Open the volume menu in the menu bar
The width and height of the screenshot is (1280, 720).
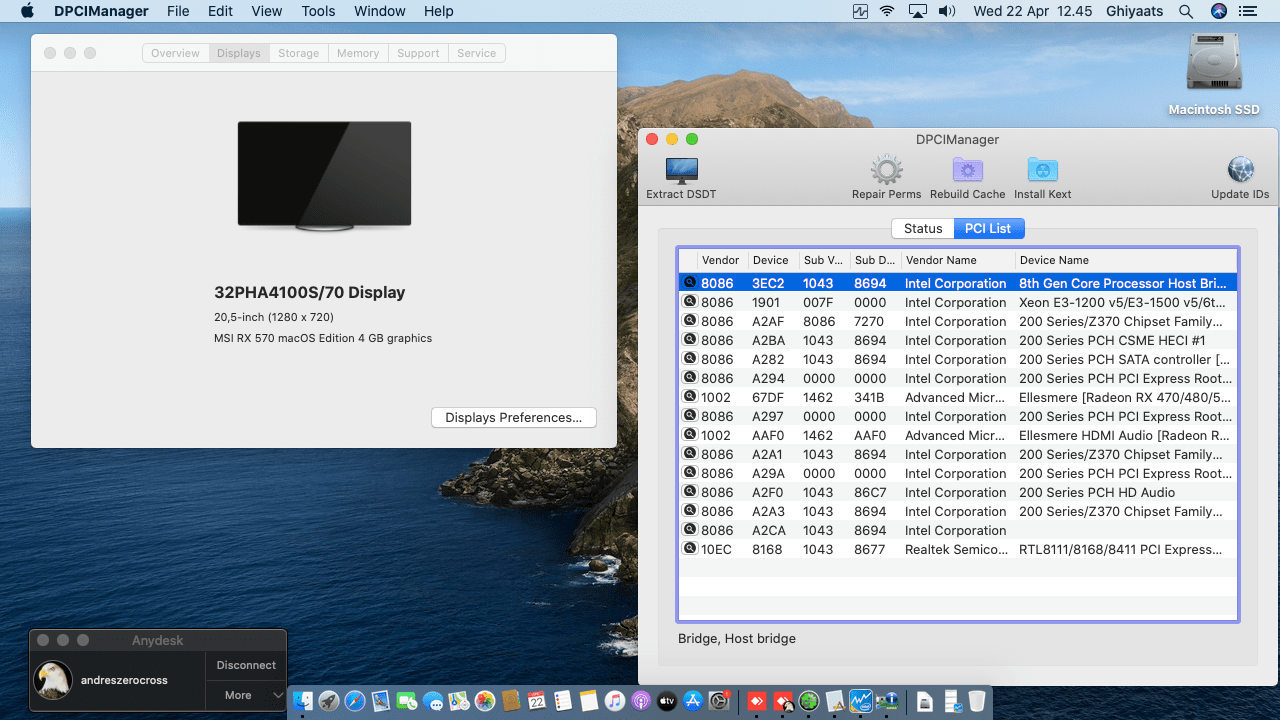[x=946, y=12]
